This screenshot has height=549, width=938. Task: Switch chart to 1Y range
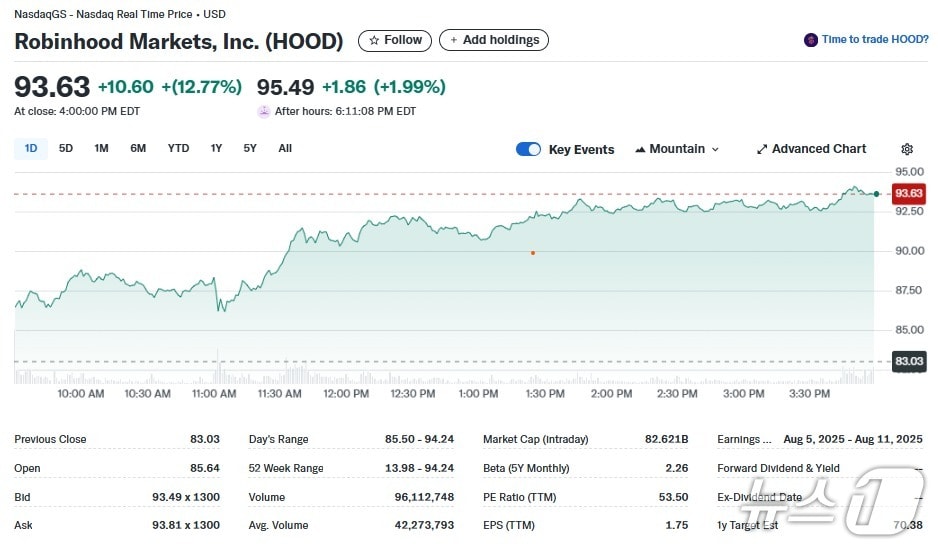(x=216, y=148)
